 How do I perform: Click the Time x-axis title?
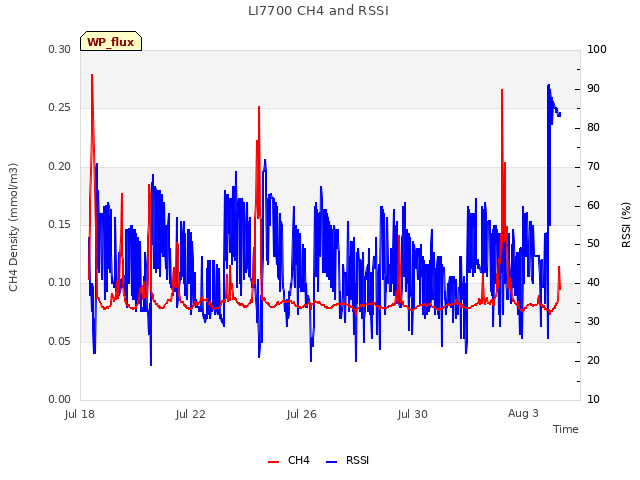point(566,429)
